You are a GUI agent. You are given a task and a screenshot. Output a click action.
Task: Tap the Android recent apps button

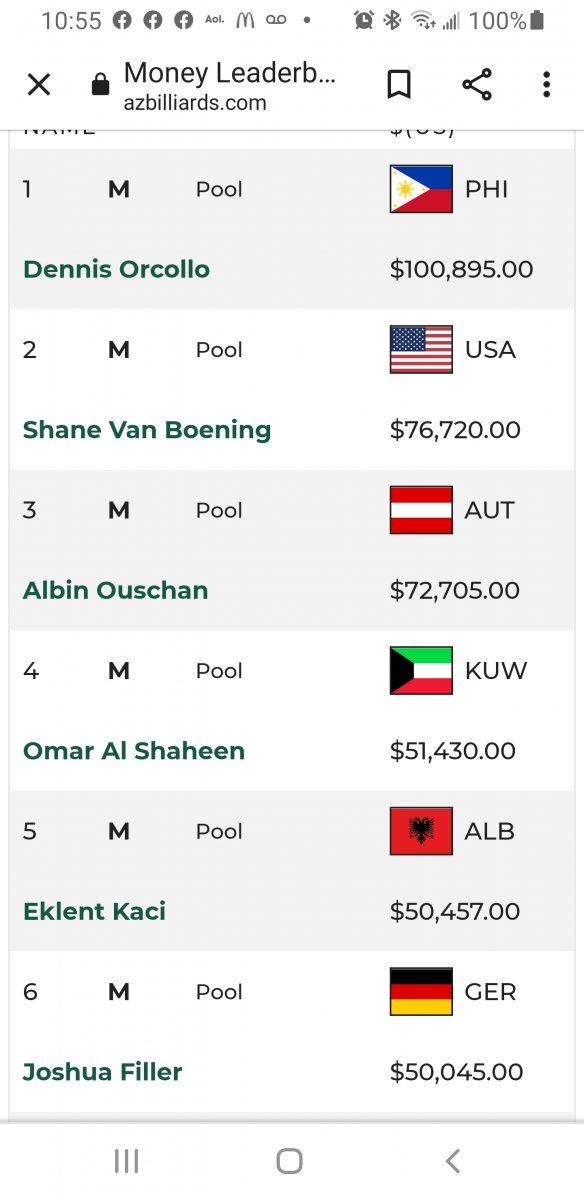click(x=126, y=1161)
